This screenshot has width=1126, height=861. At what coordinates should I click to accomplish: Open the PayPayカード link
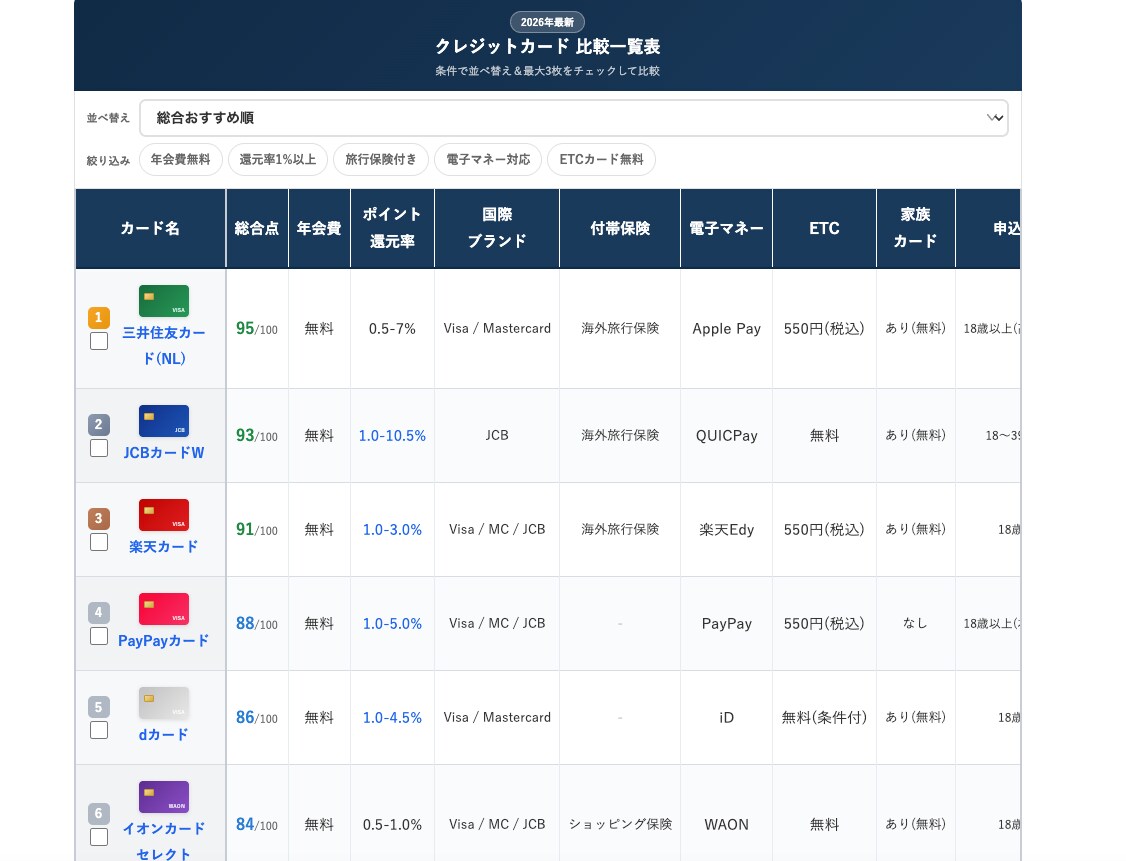pyautogui.click(x=164, y=641)
